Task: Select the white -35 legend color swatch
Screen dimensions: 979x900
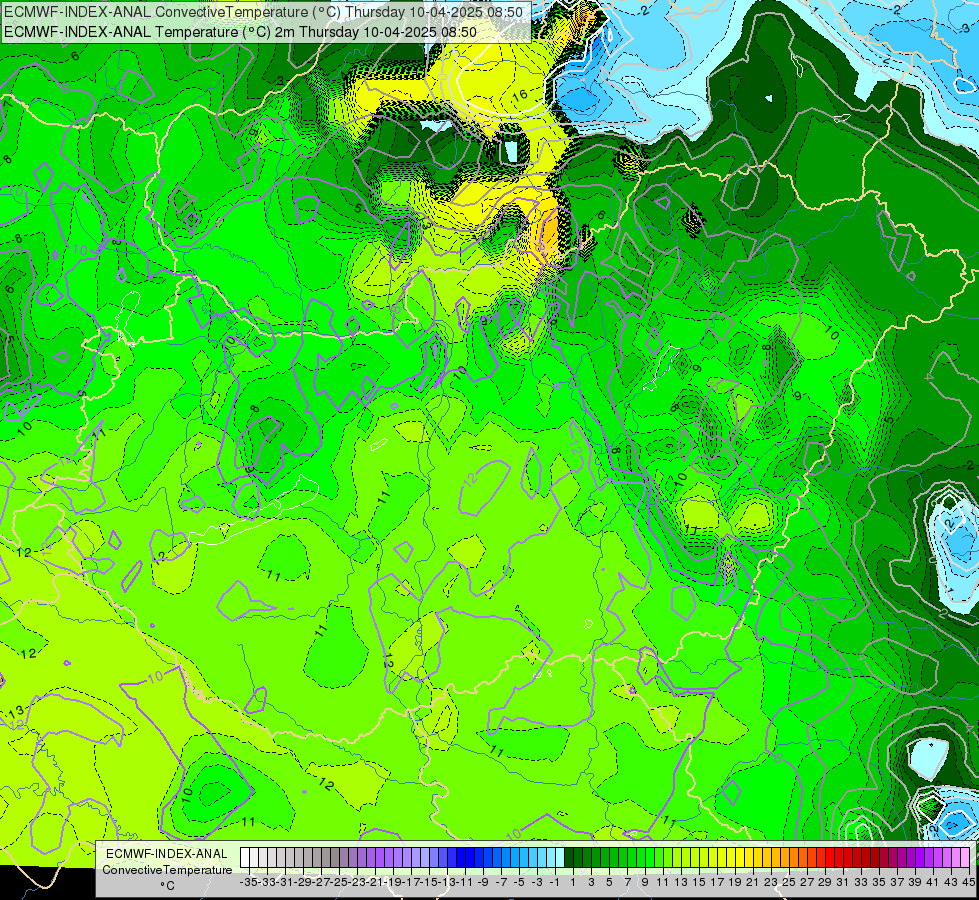Action: click(245, 858)
